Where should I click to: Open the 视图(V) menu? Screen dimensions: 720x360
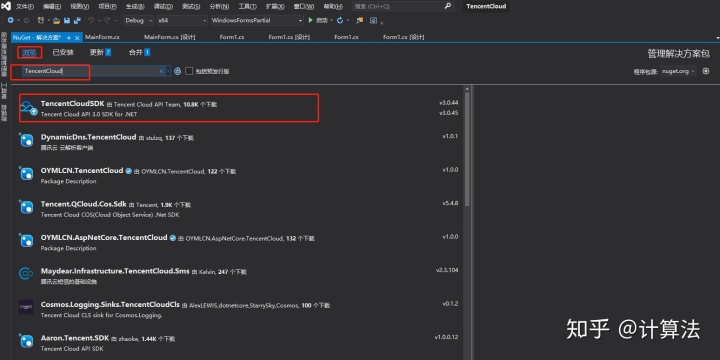(80, 6)
